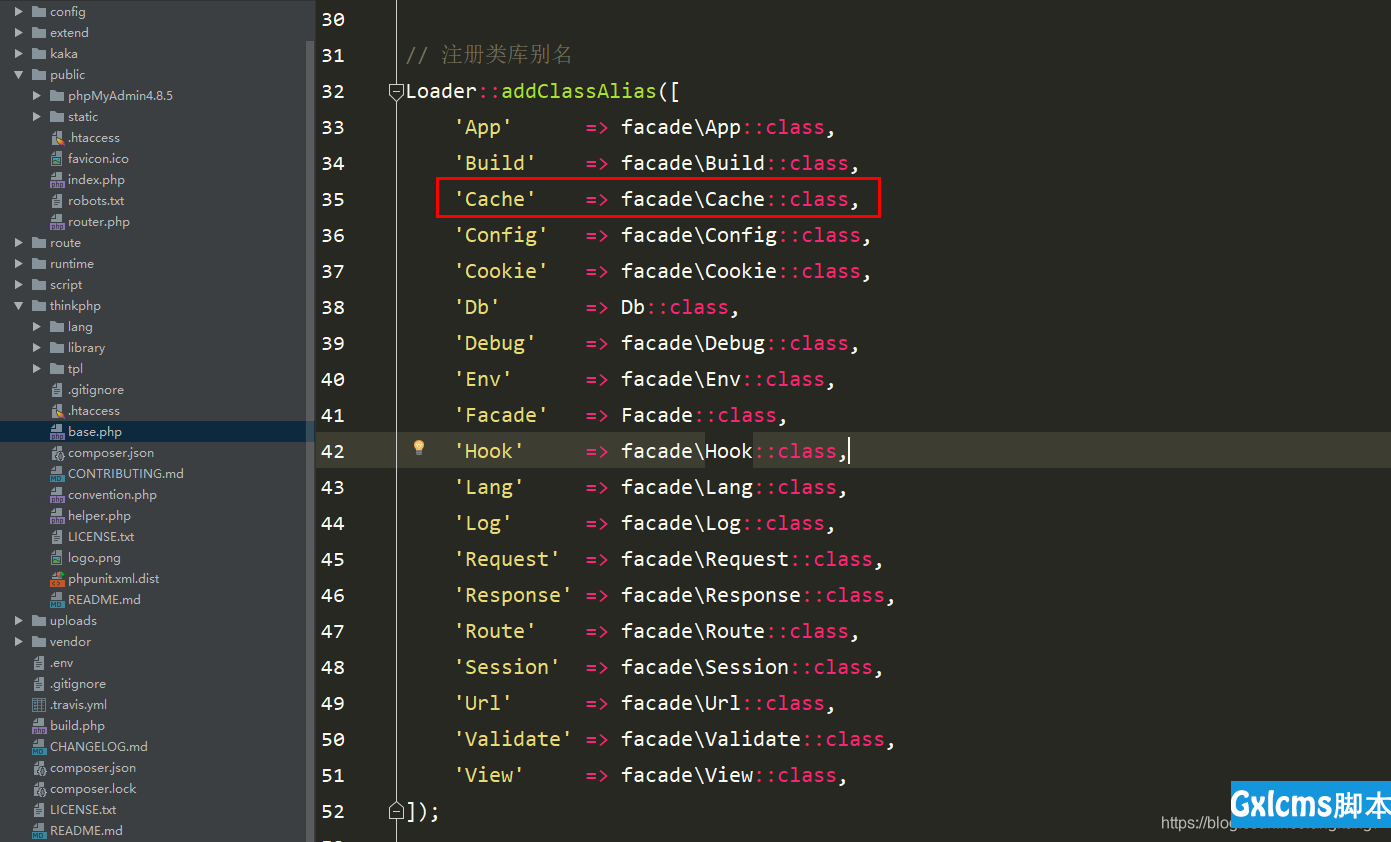Collapse the thinkphp folder arrow
Screen dimensions: 1391x842
(19, 306)
